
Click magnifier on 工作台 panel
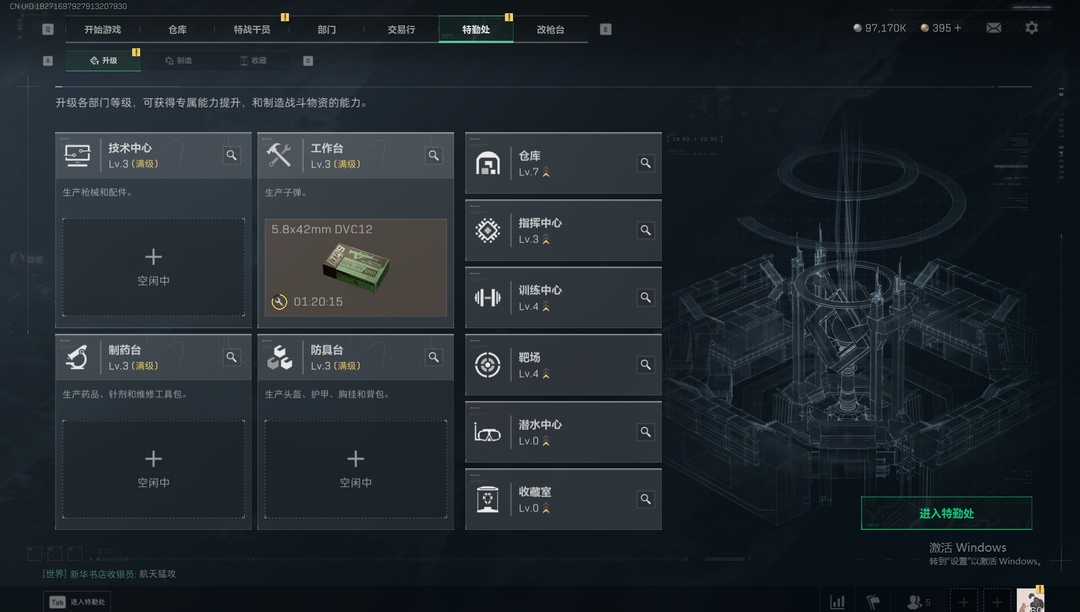434,156
